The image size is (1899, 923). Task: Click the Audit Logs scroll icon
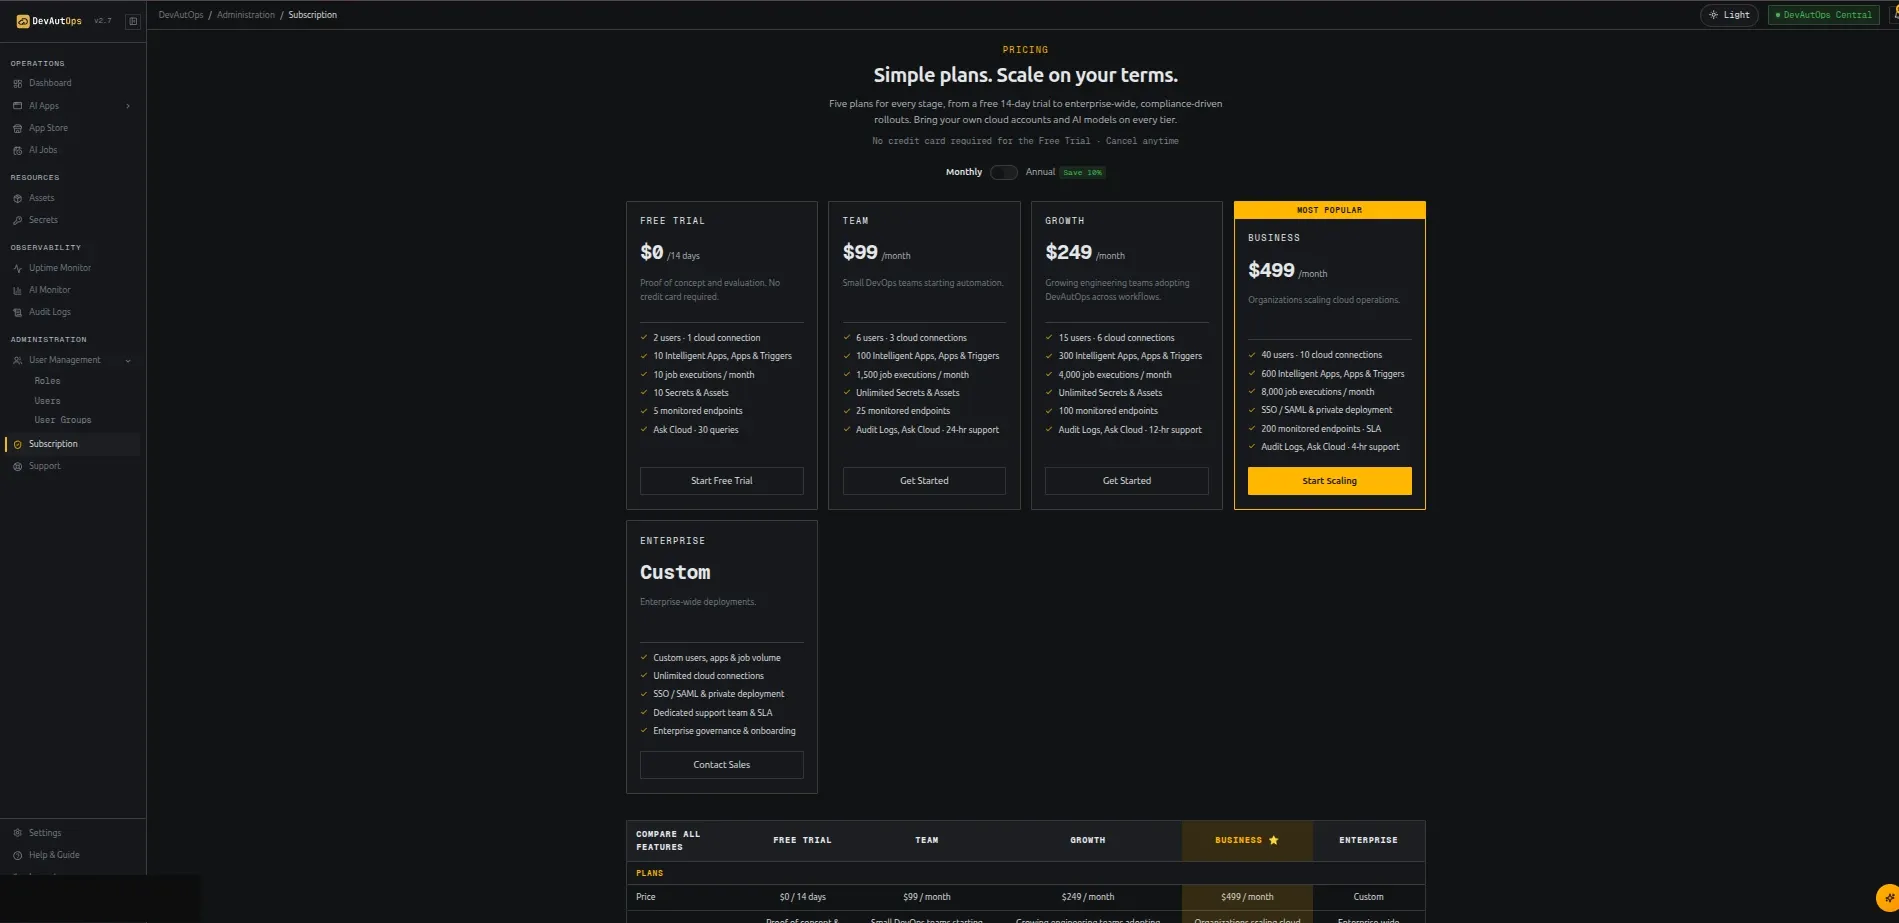pos(17,312)
